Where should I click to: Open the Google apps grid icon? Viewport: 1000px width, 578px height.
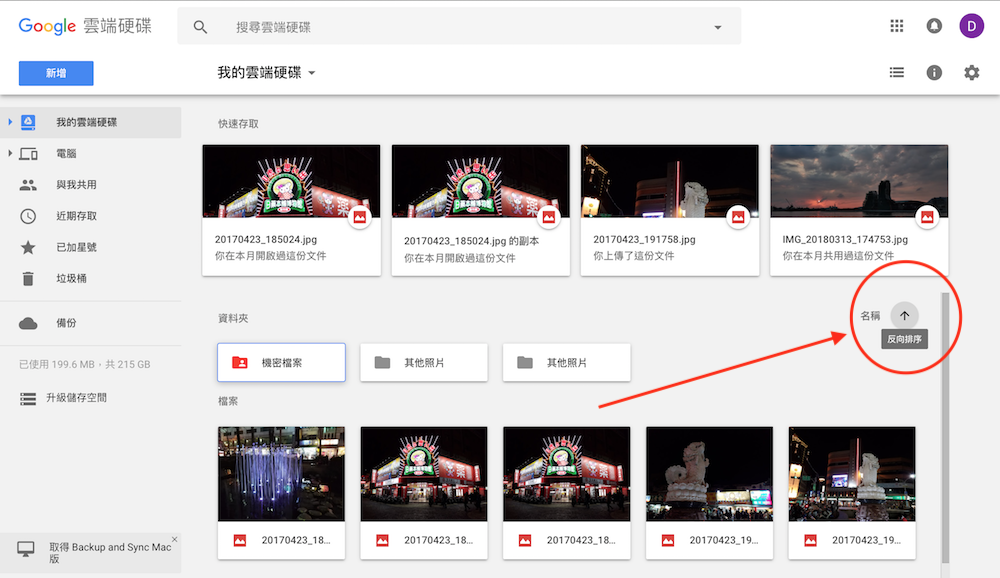[897, 25]
